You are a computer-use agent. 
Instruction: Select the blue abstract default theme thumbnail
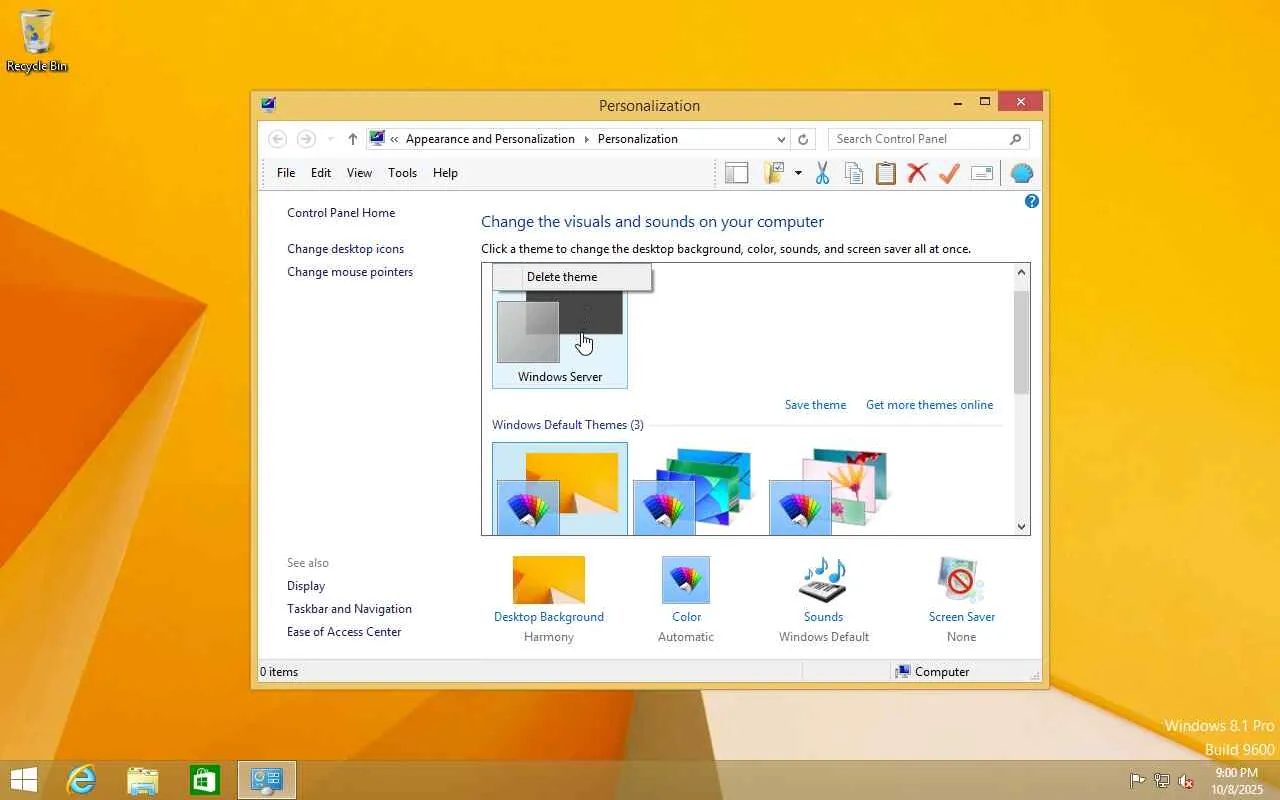pyautogui.click(x=693, y=489)
